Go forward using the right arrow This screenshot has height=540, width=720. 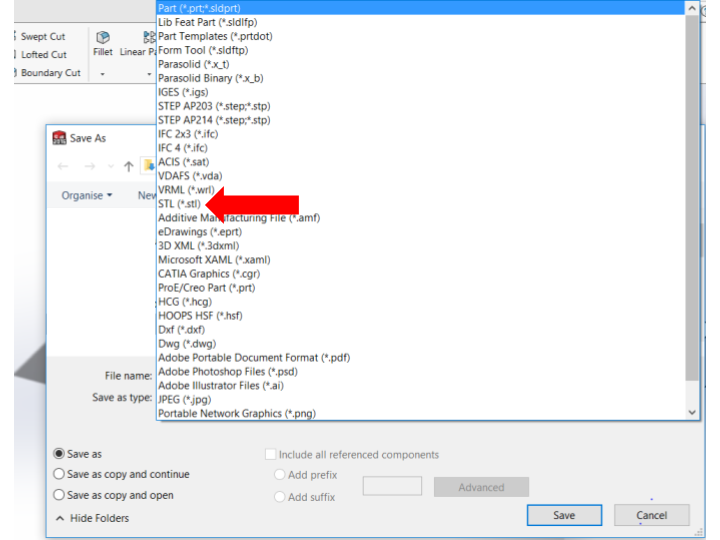[90, 166]
